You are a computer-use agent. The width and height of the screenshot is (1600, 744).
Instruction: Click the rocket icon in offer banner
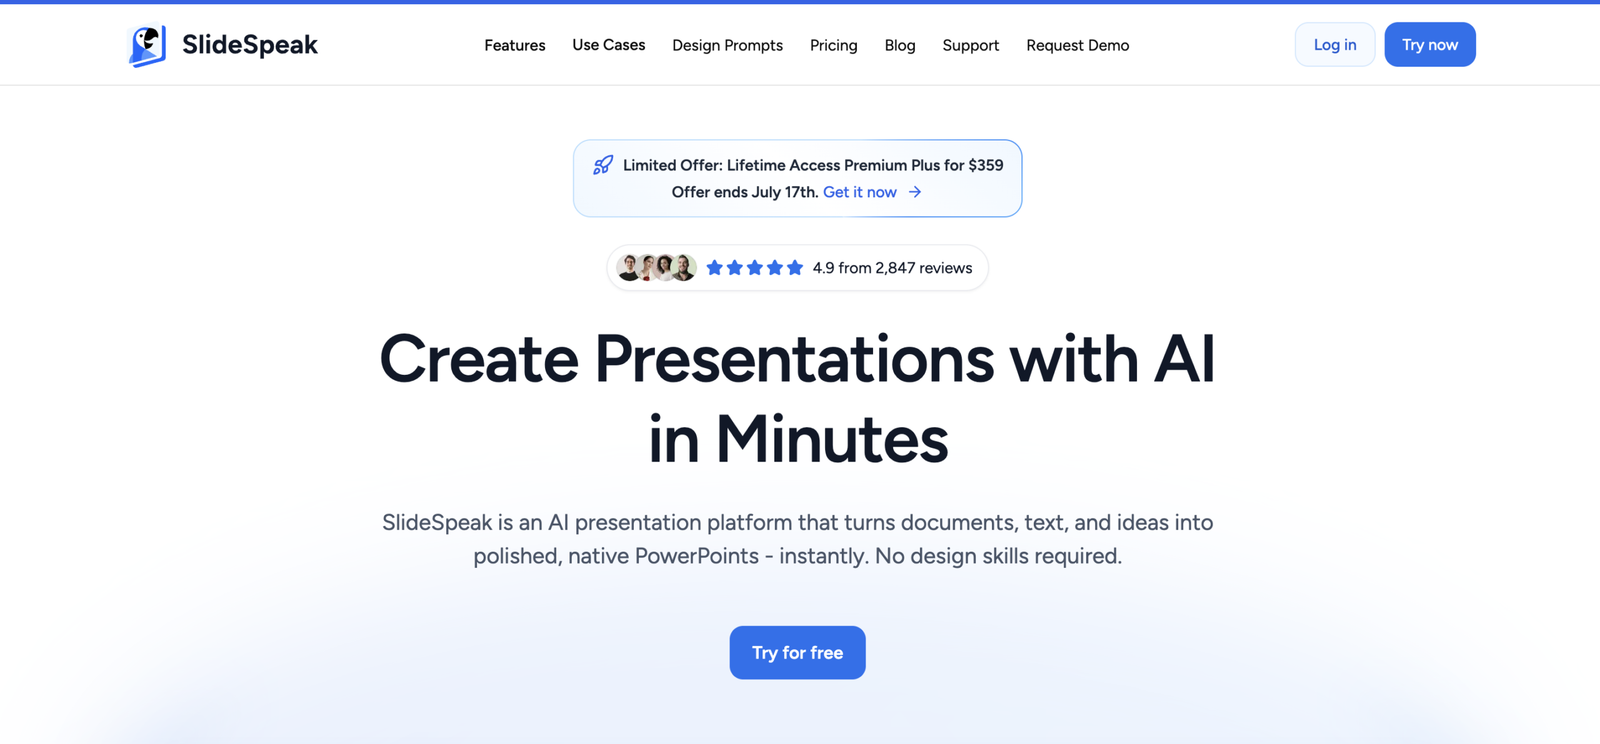click(x=603, y=165)
